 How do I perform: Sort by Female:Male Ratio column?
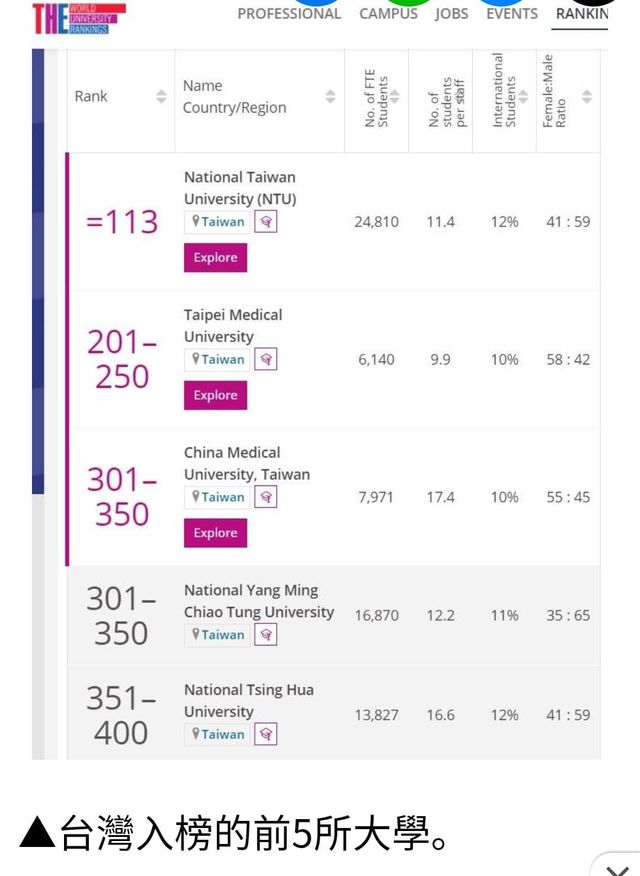point(586,96)
